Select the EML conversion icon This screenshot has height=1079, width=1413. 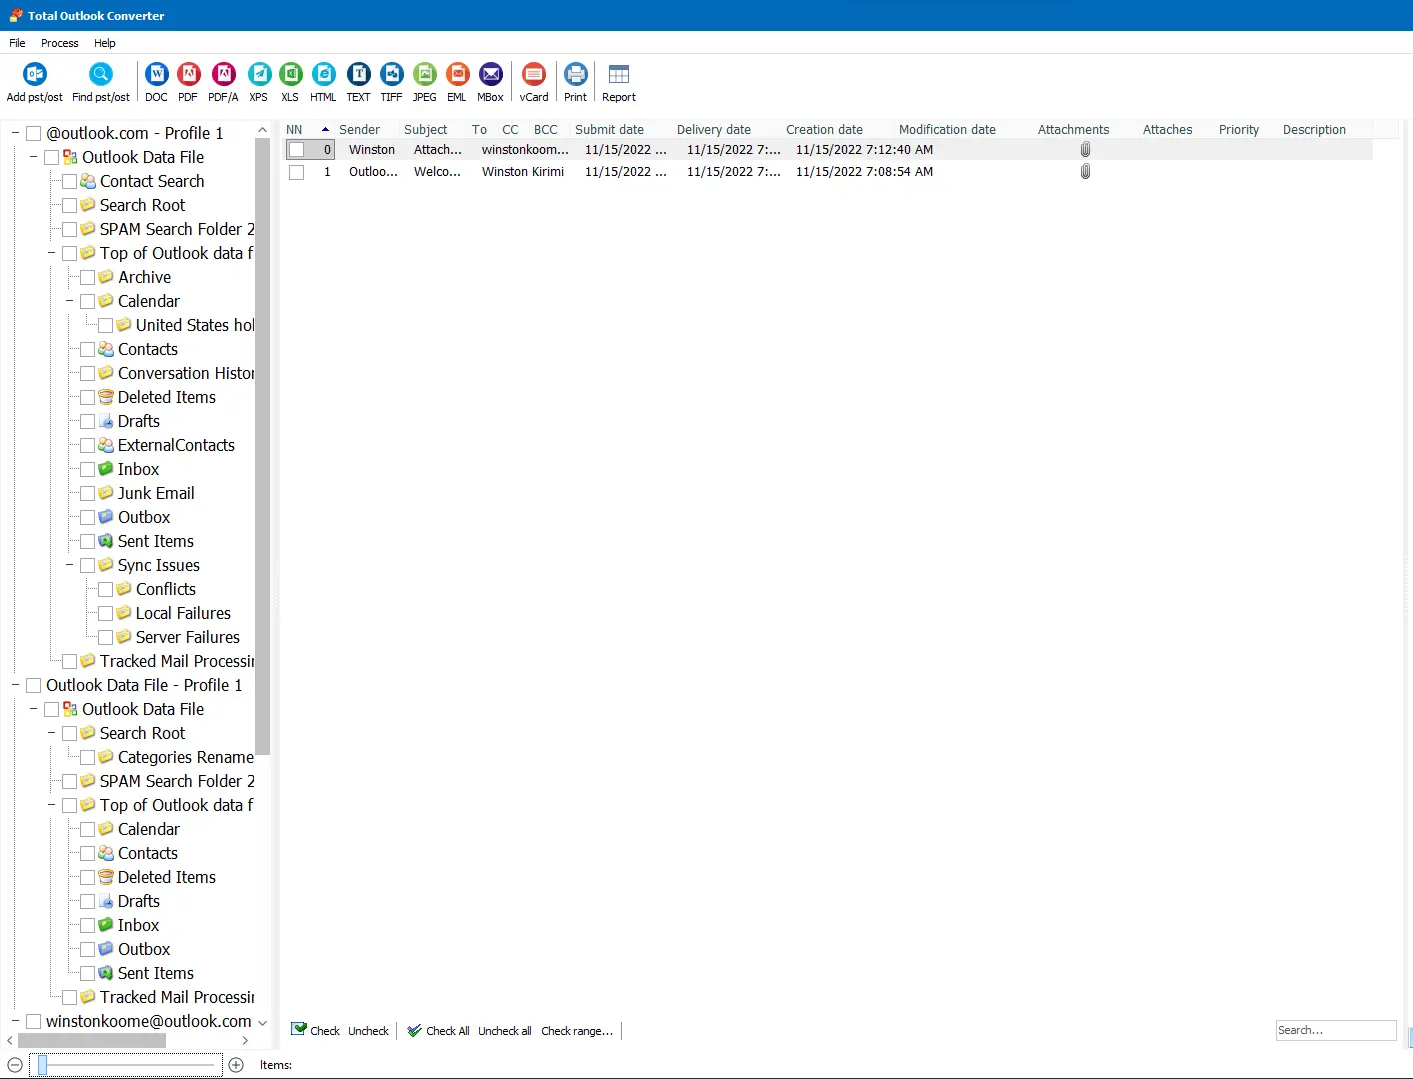tap(457, 74)
